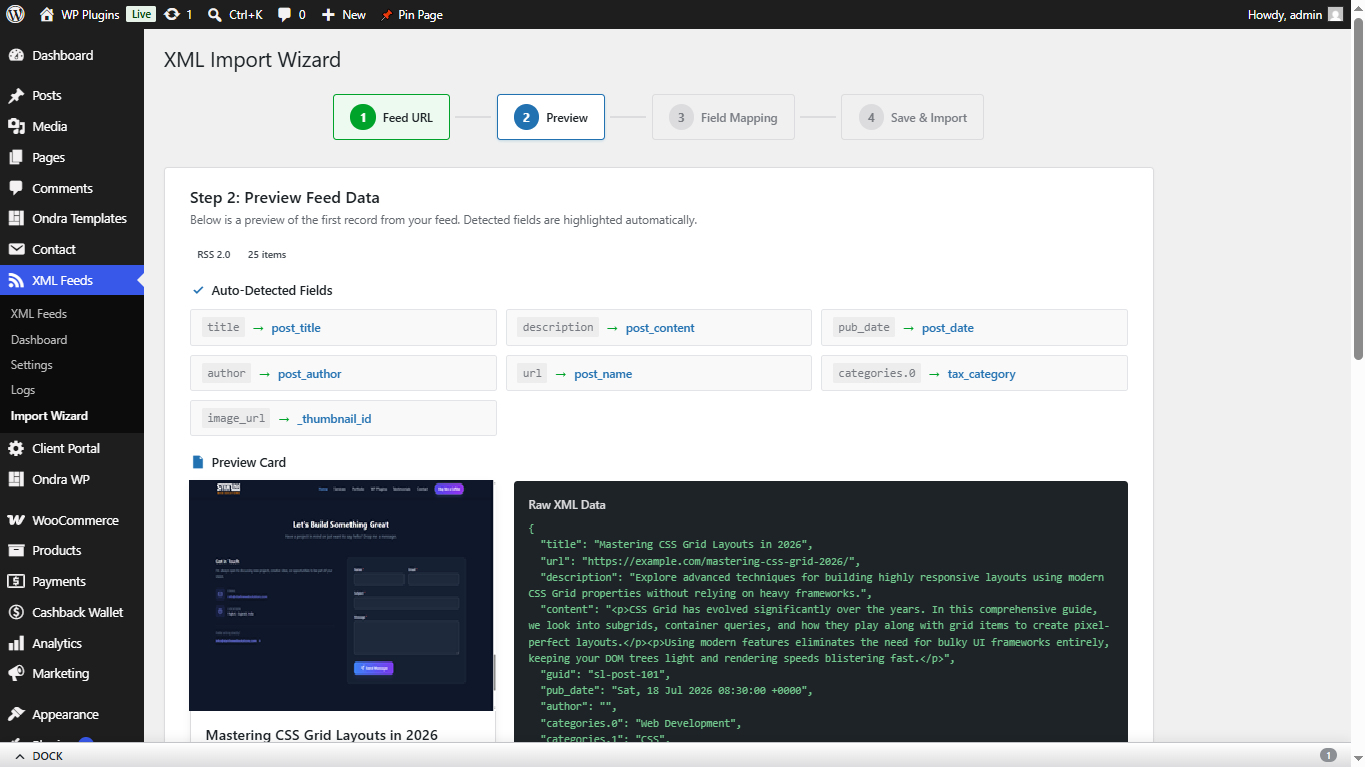Click 'Mastering CSS Grid Layouts in 2026' card title
1365x767 pixels.
pyautogui.click(x=322, y=735)
